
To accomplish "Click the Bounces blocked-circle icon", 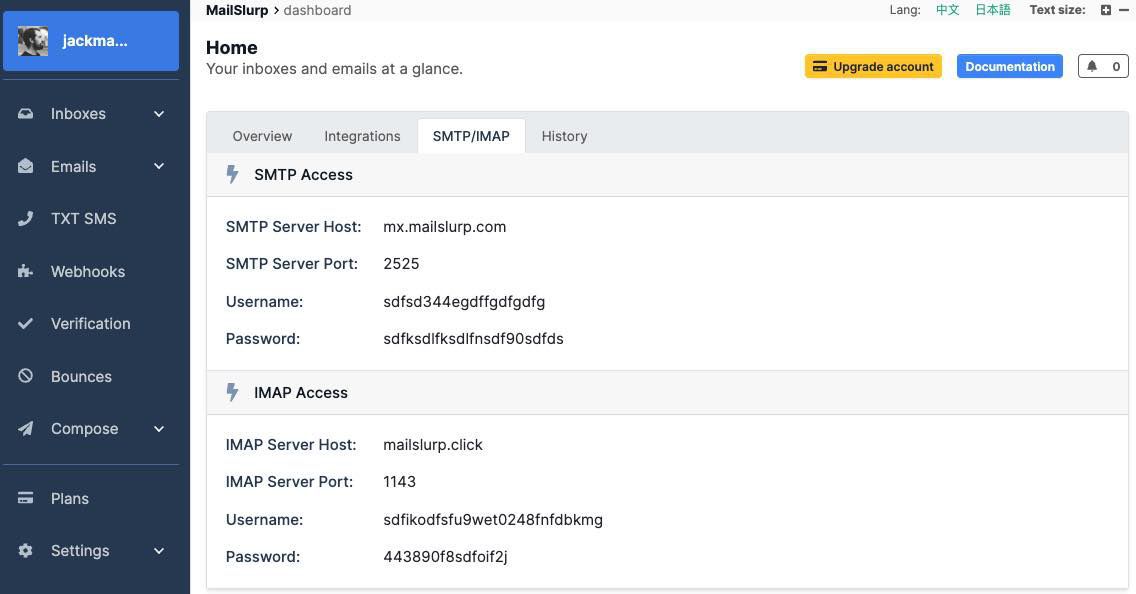I will point(26,377).
